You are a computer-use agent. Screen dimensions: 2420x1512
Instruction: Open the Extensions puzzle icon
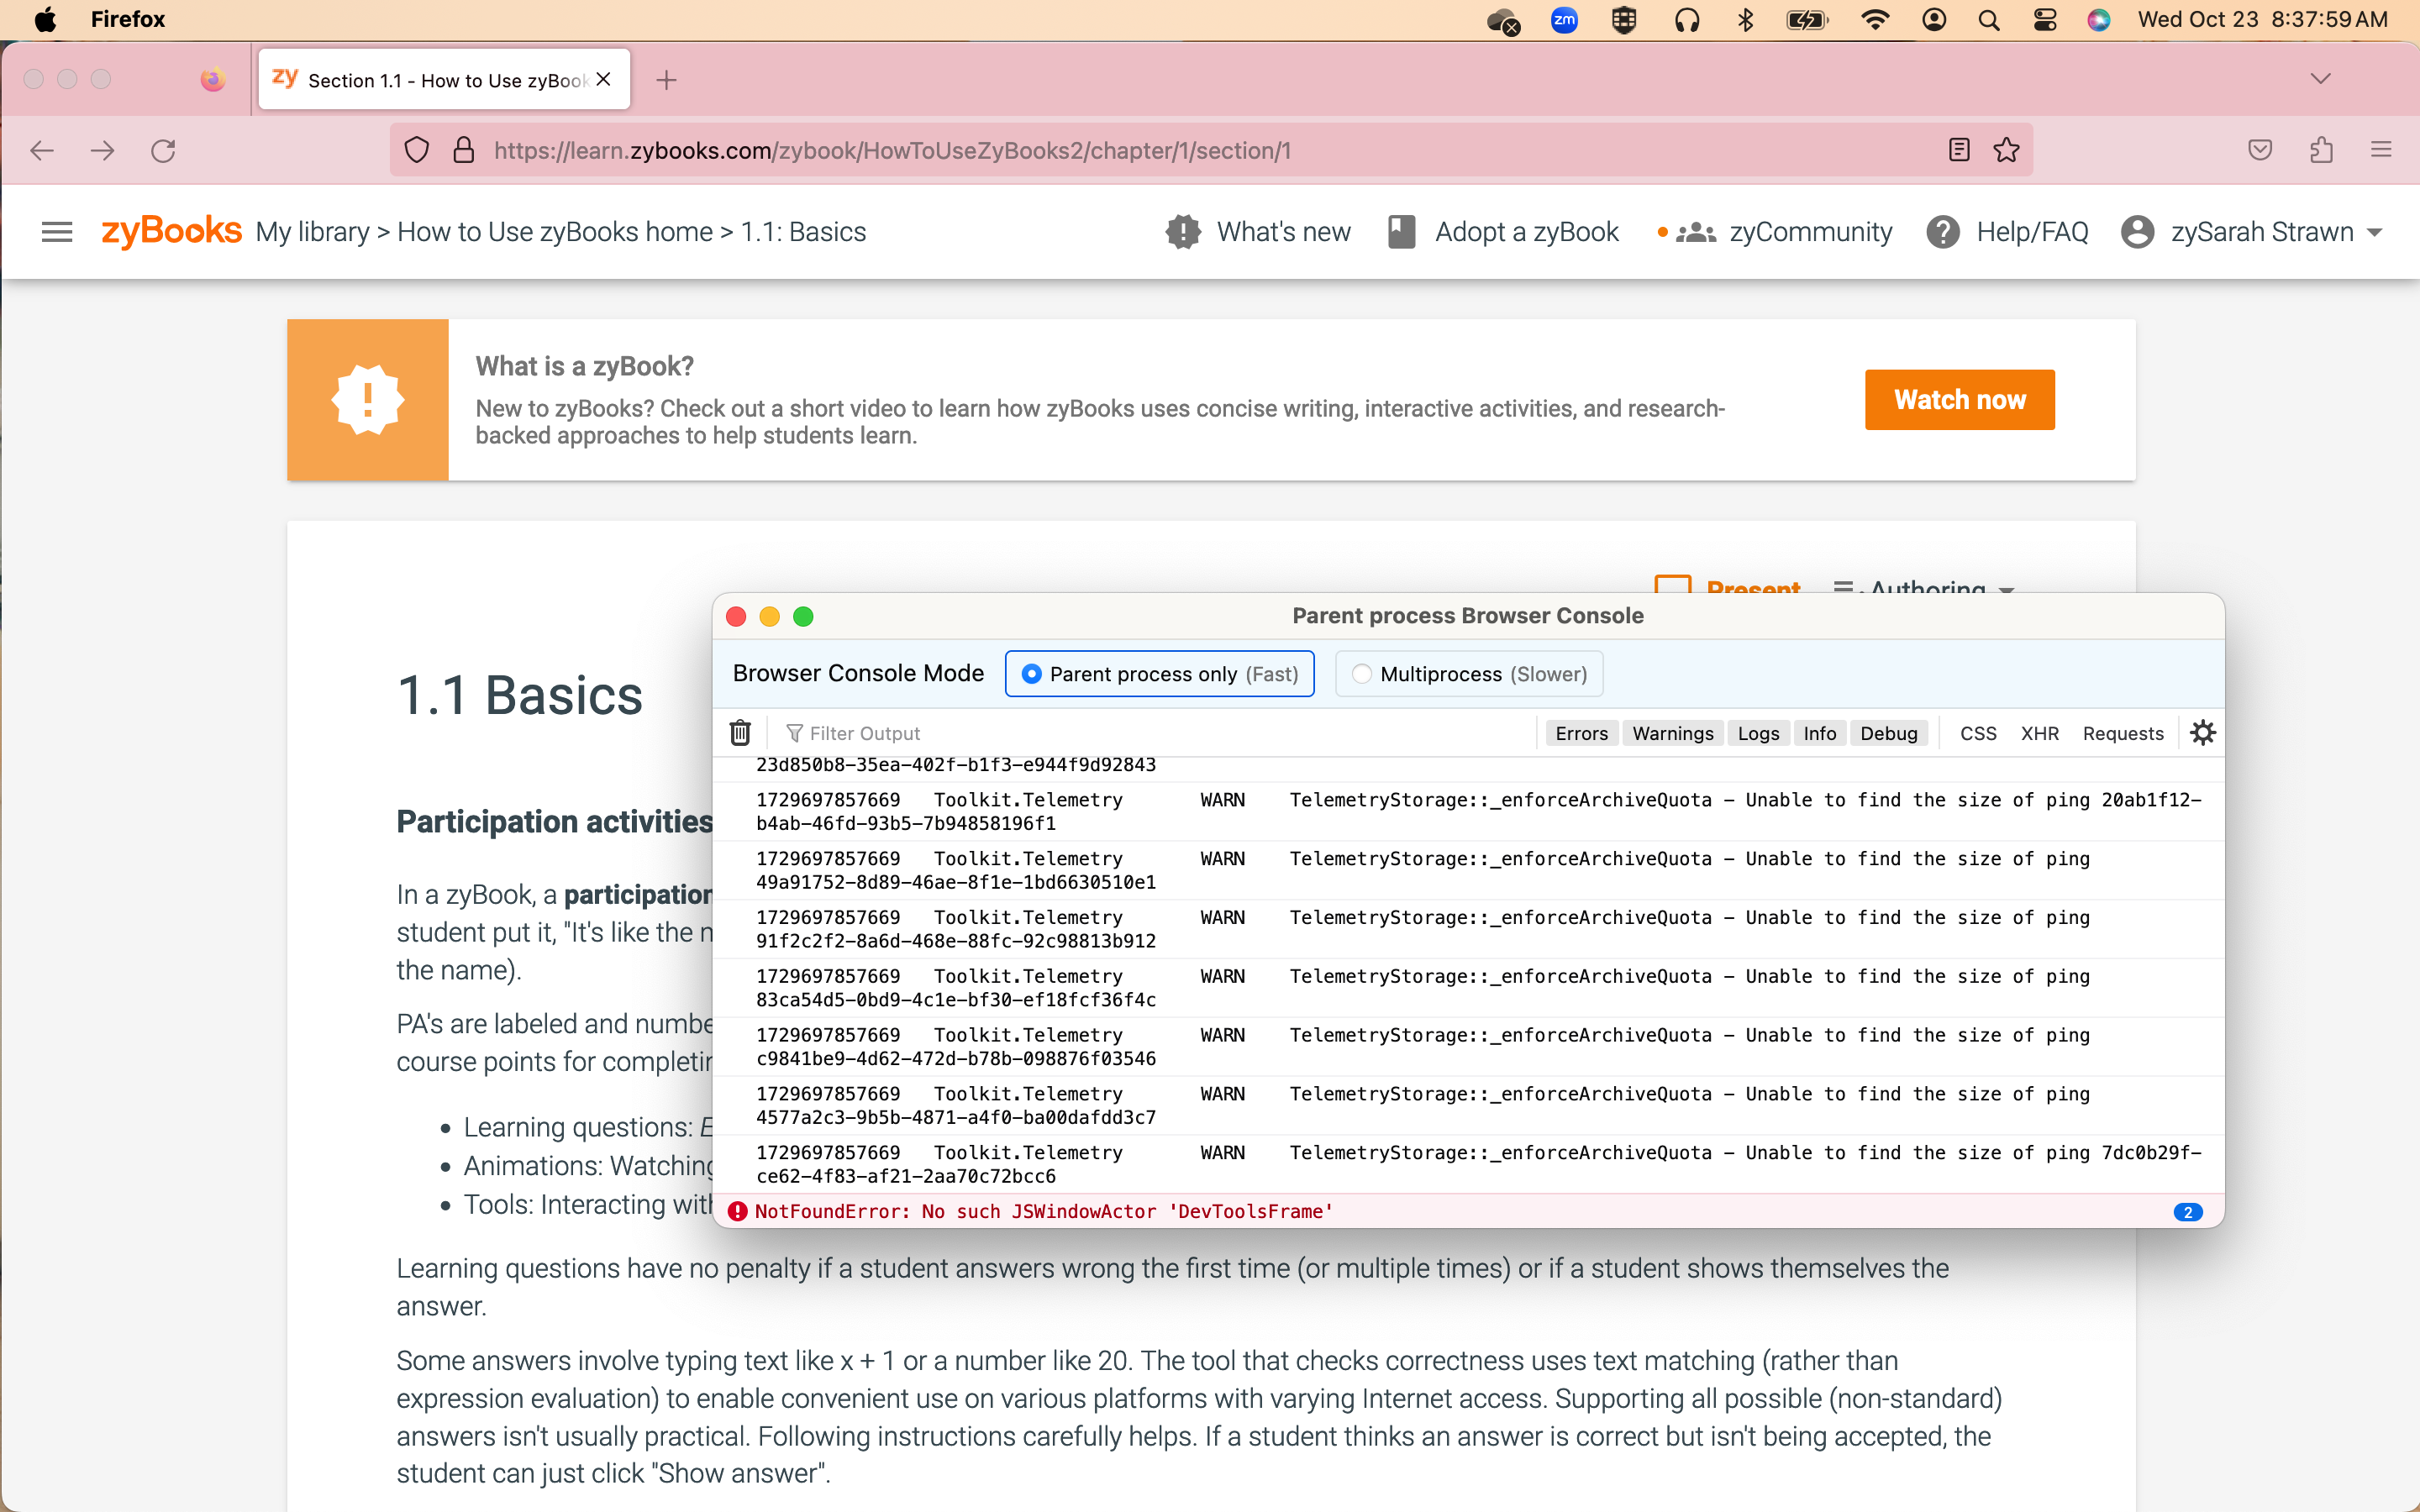pos(2321,151)
